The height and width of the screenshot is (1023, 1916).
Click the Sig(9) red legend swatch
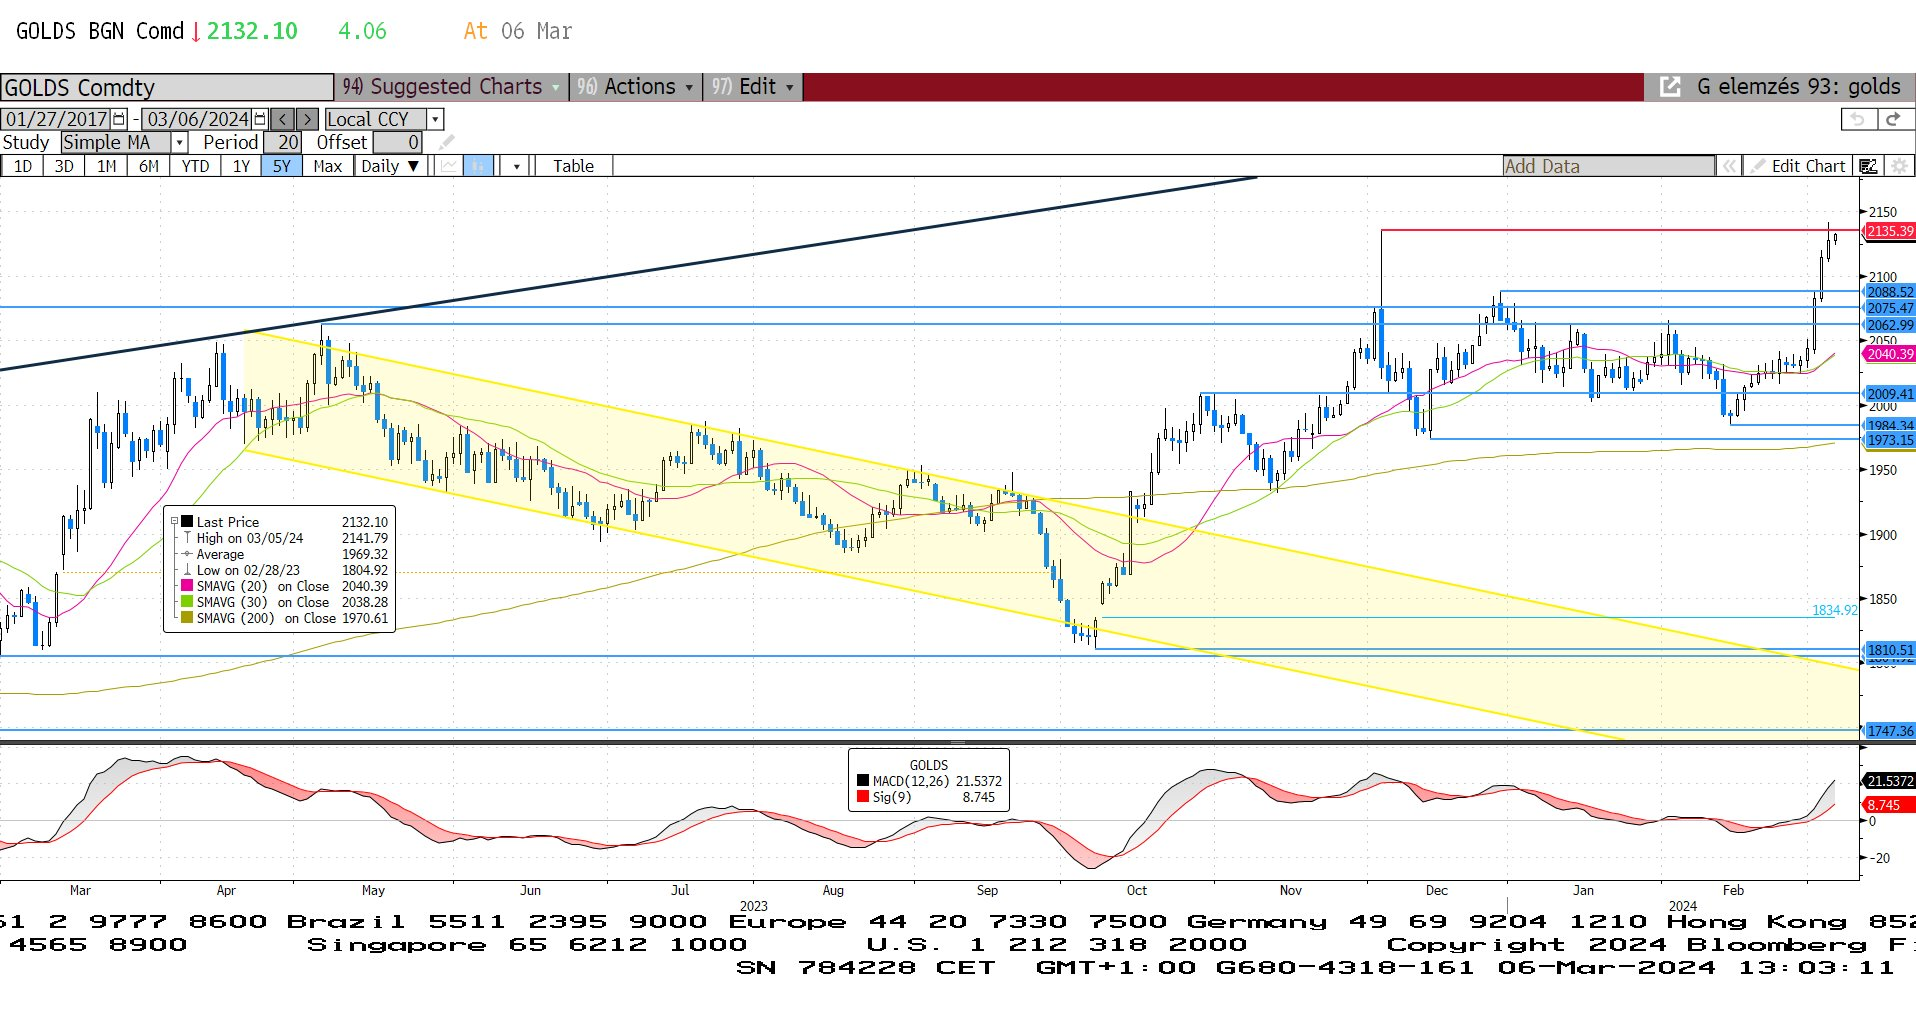click(863, 797)
